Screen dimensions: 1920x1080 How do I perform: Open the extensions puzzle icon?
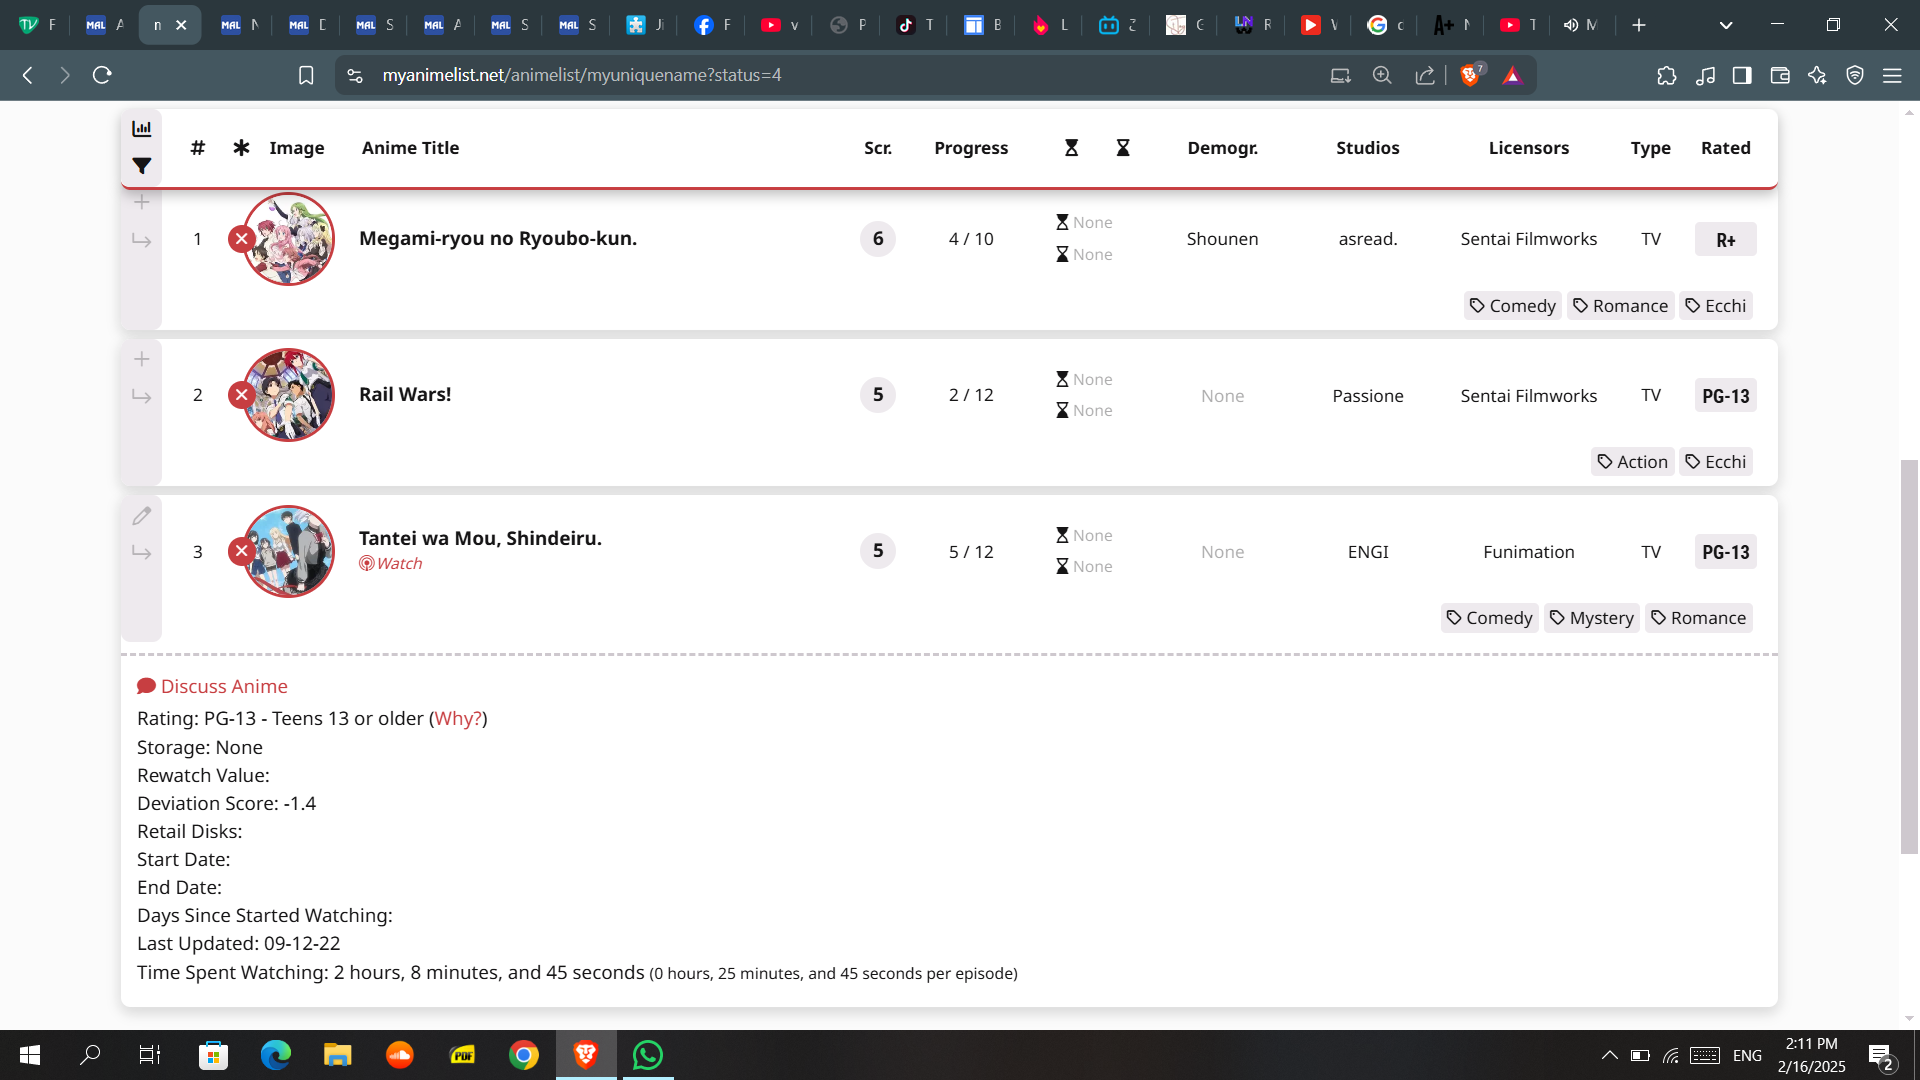coord(1666,75)
